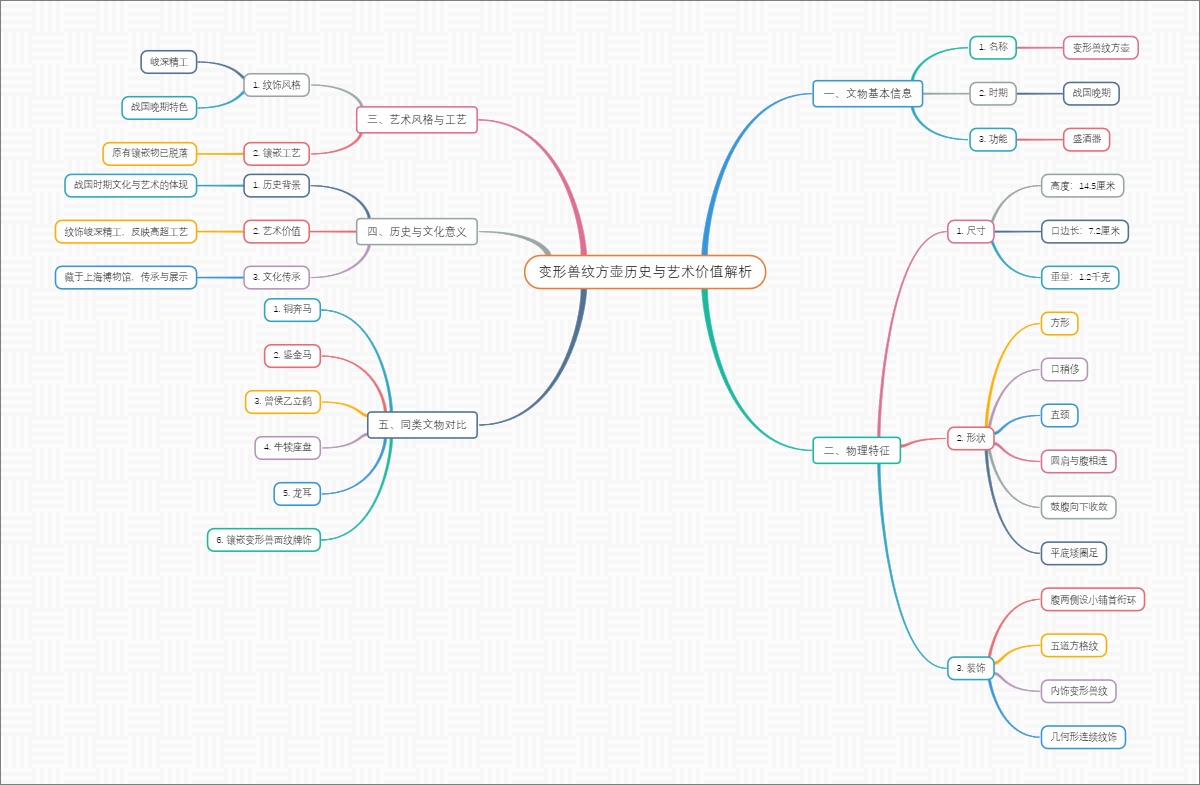Click the 五、同类文物对比 branch node
The height and width of the screenshot is (785, 1200).
[x=422, y=425]
